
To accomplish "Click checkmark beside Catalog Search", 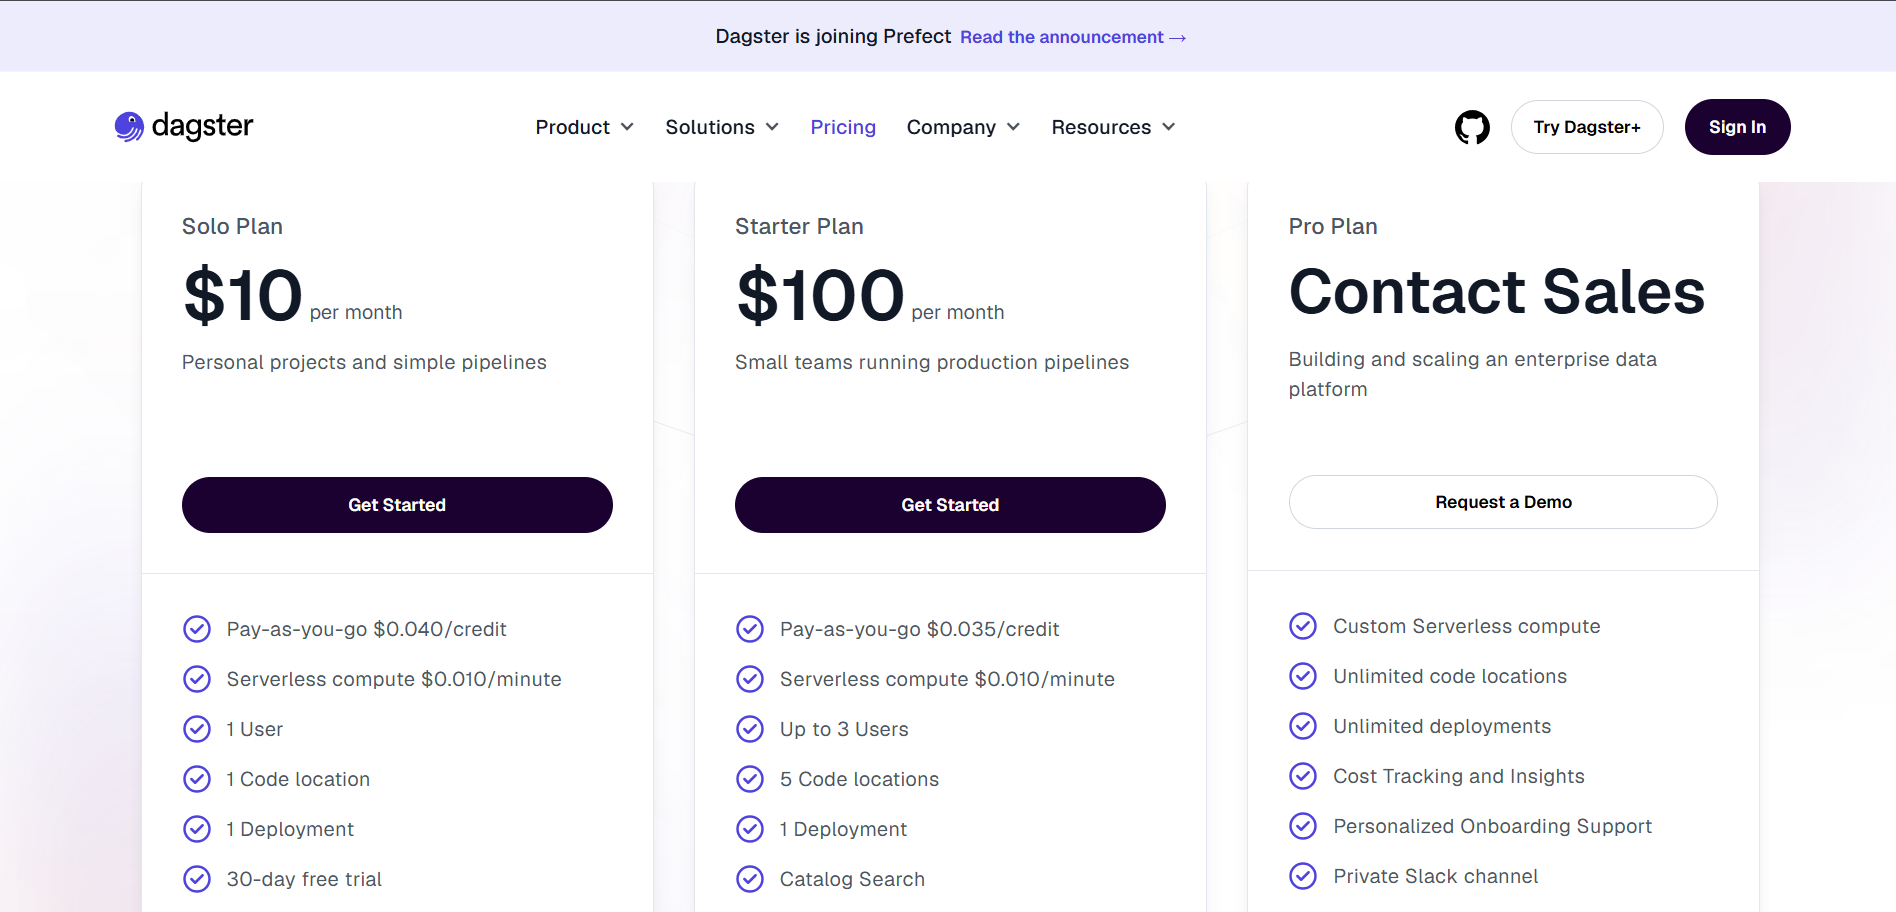I will pyautogui.click(x=750, y=879).
